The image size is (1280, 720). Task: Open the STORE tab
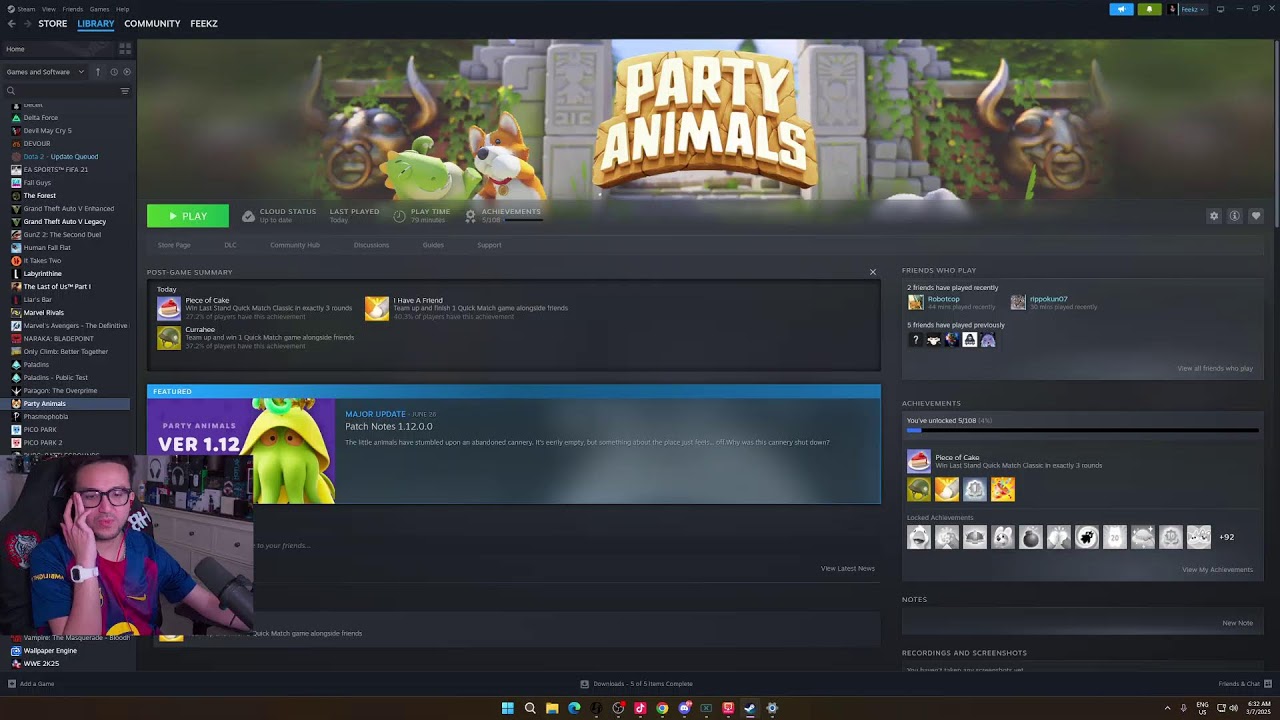(52, 23)
